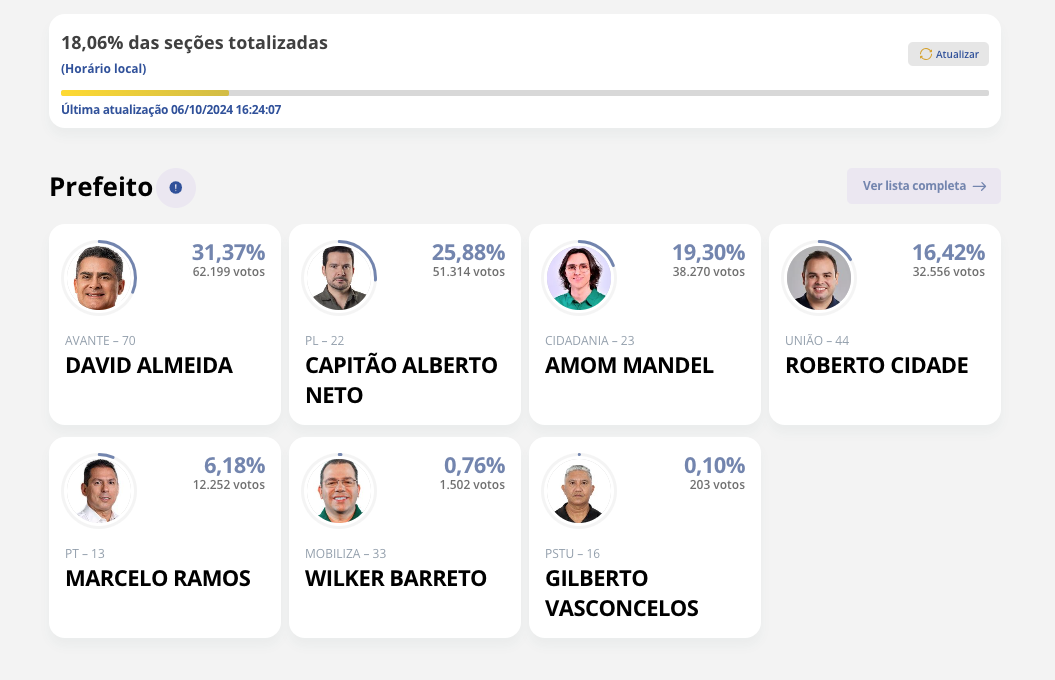Click the MARCELO RAMOS name

[x=158, y=579]
